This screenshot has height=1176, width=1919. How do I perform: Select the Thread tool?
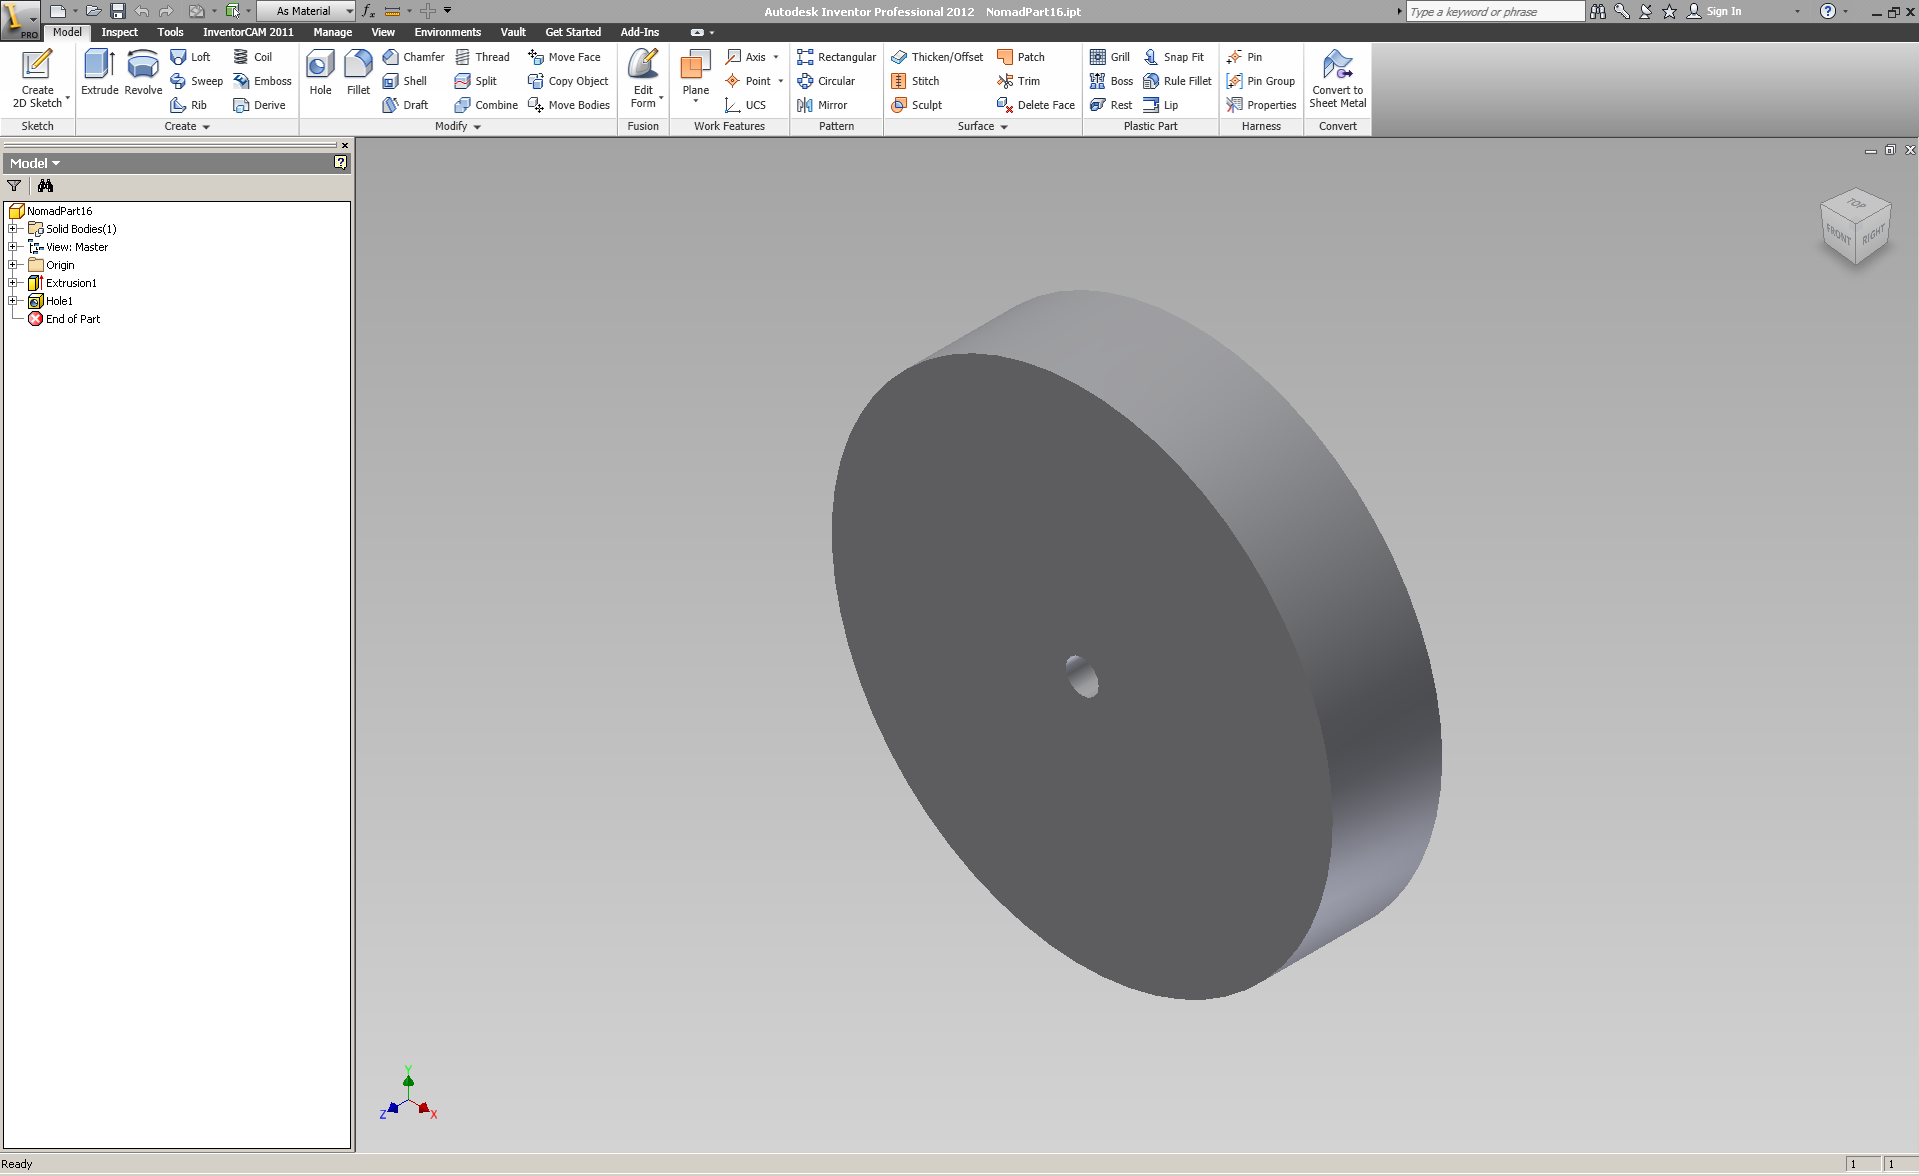tap(482, 57)
